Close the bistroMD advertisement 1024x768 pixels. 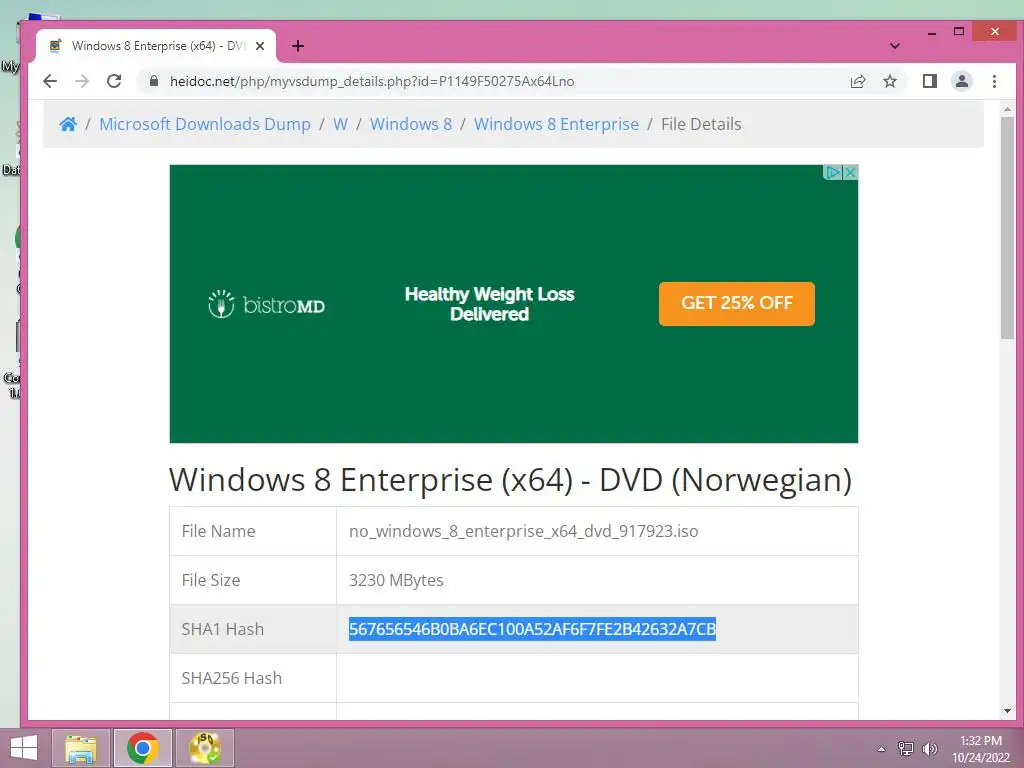coord(850,172)
